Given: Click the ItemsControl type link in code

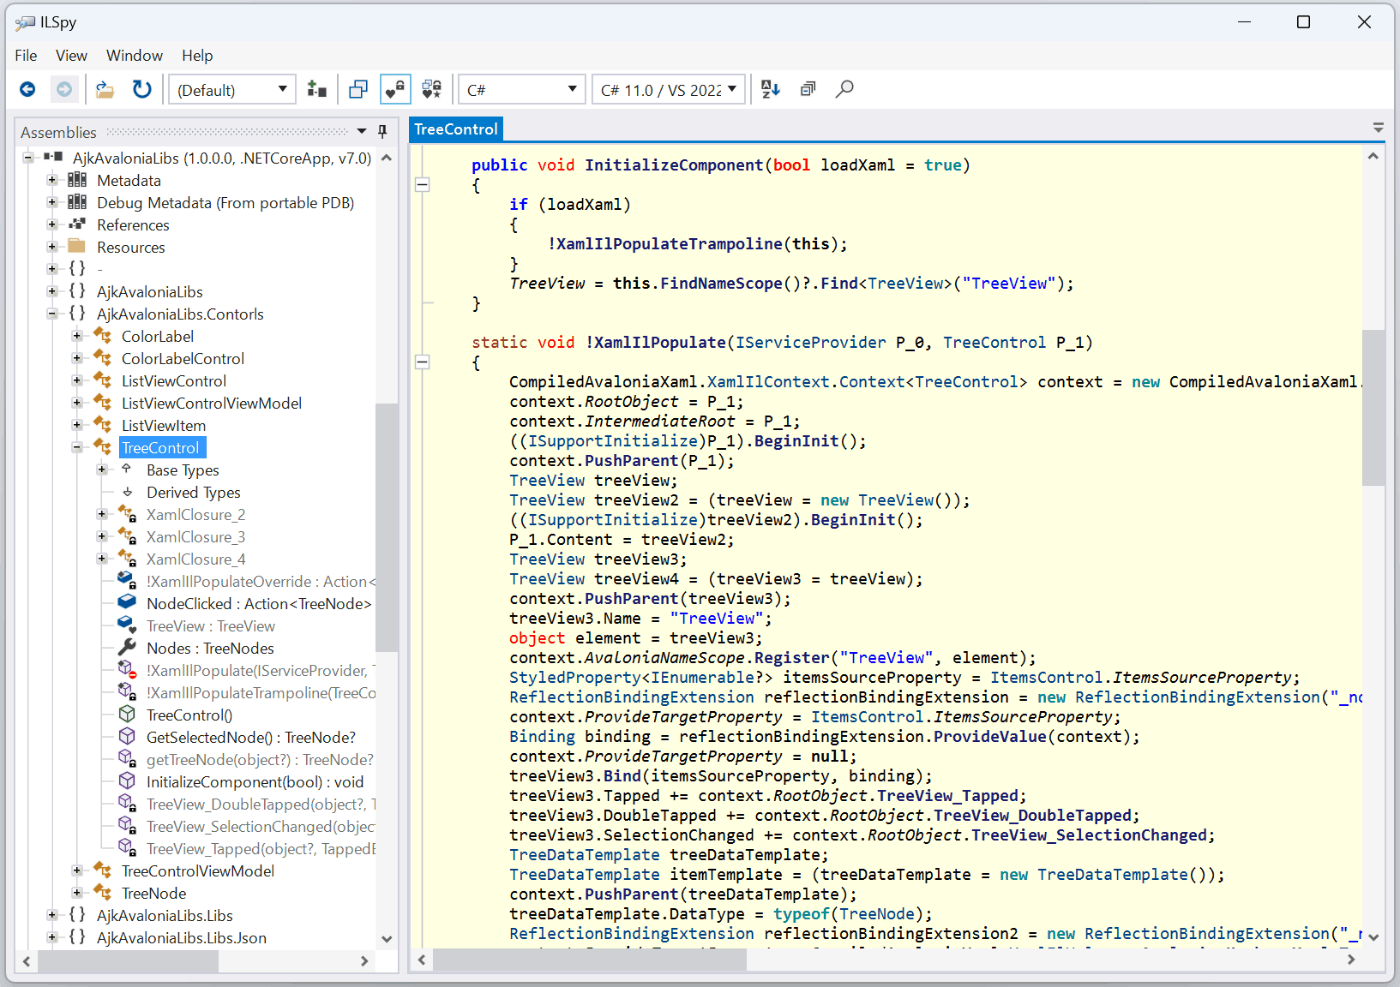Looking at the screenshot, I should coord(1046,677).
